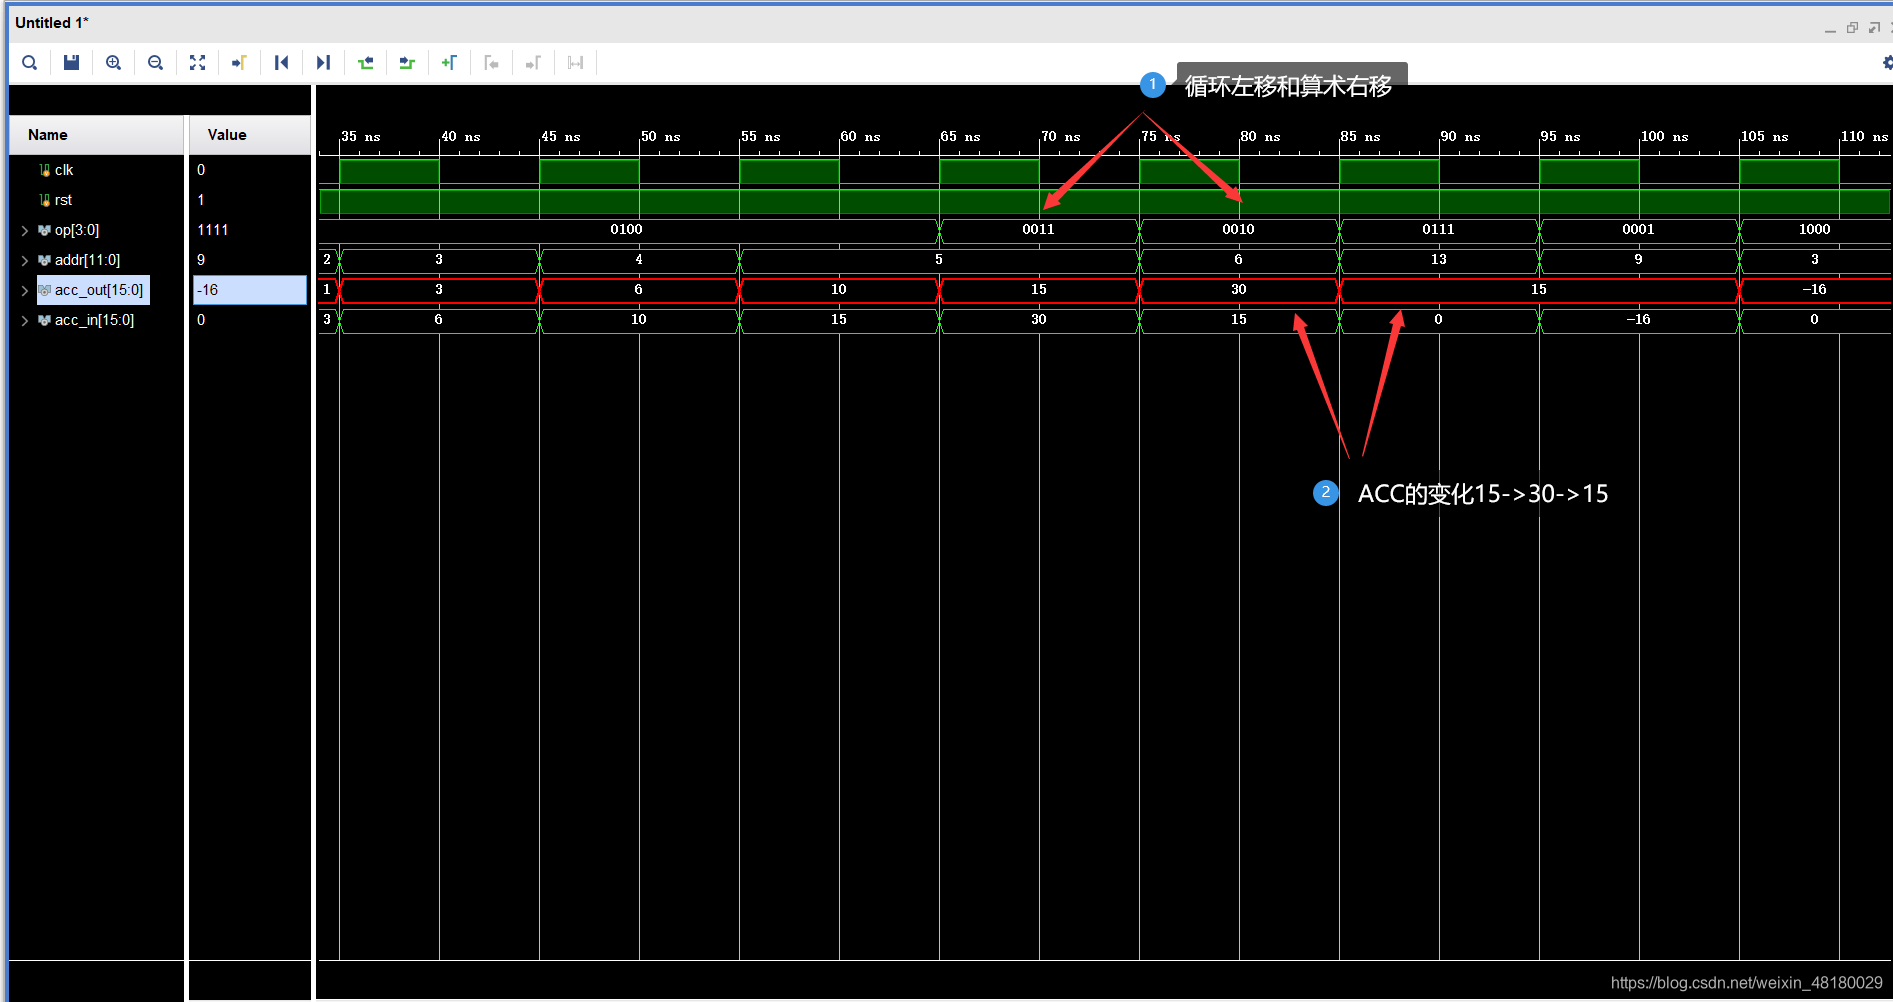Viewport: 1893px width, 1002px height.
Task: Click the 4 segment in addr waveform
Action: pyautogui.click(x=639, y=260)
